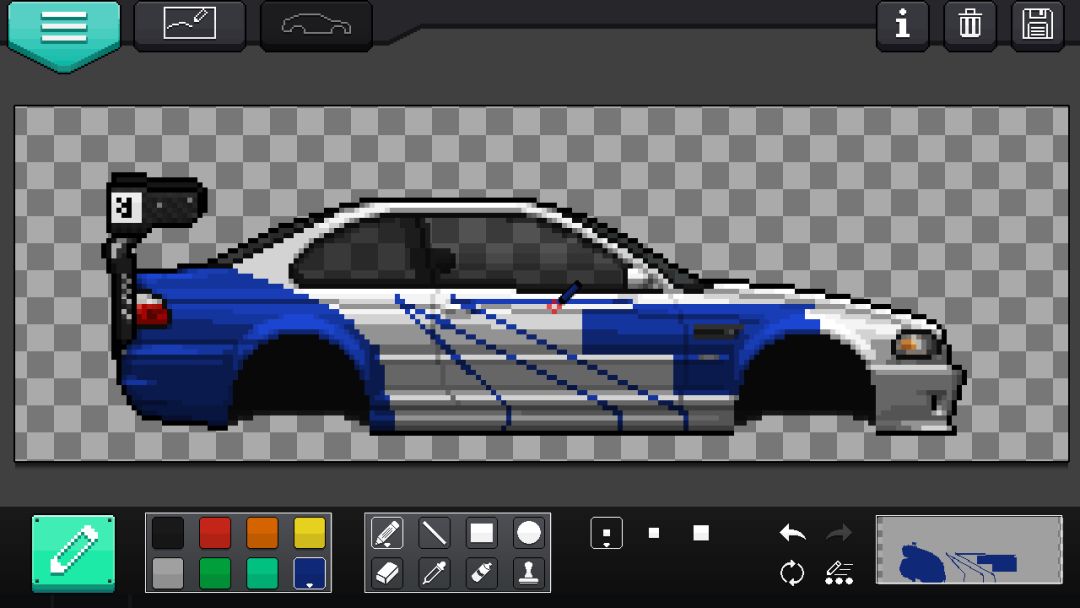1080x608 pixels.
Task: Pick the dark green color swatch
Action: click(215, 573)
